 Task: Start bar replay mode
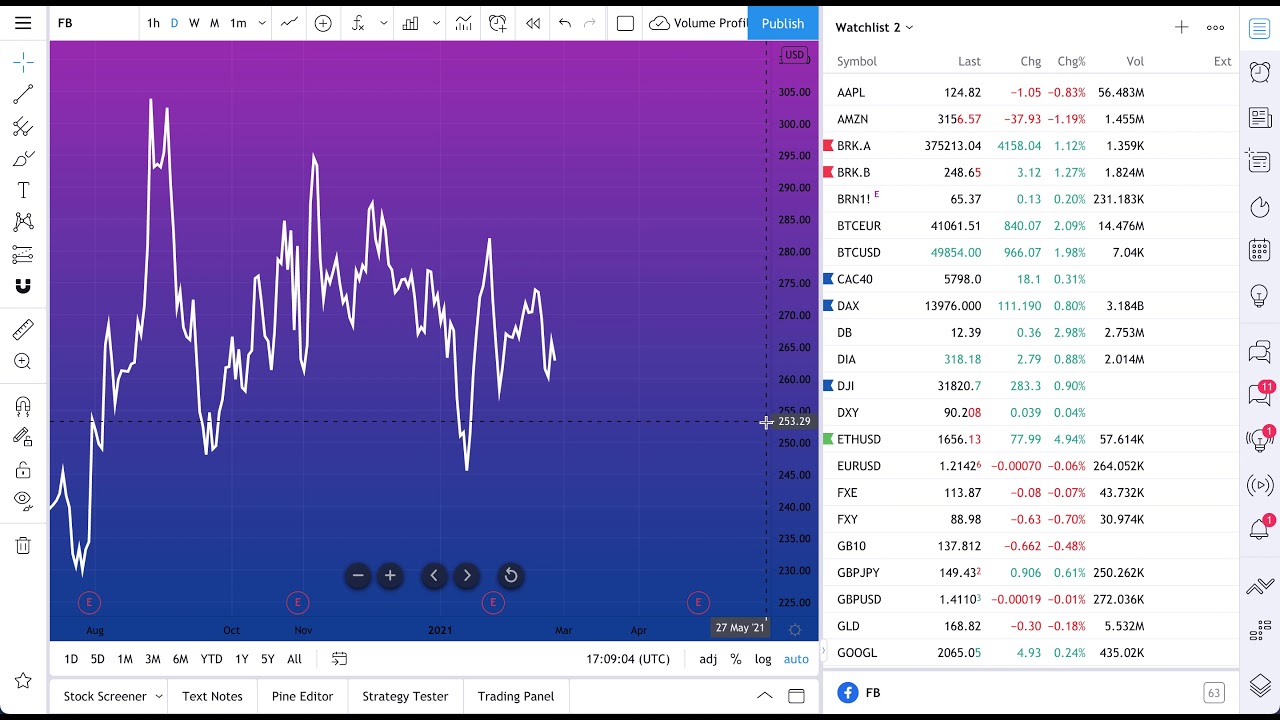point(533,23)
